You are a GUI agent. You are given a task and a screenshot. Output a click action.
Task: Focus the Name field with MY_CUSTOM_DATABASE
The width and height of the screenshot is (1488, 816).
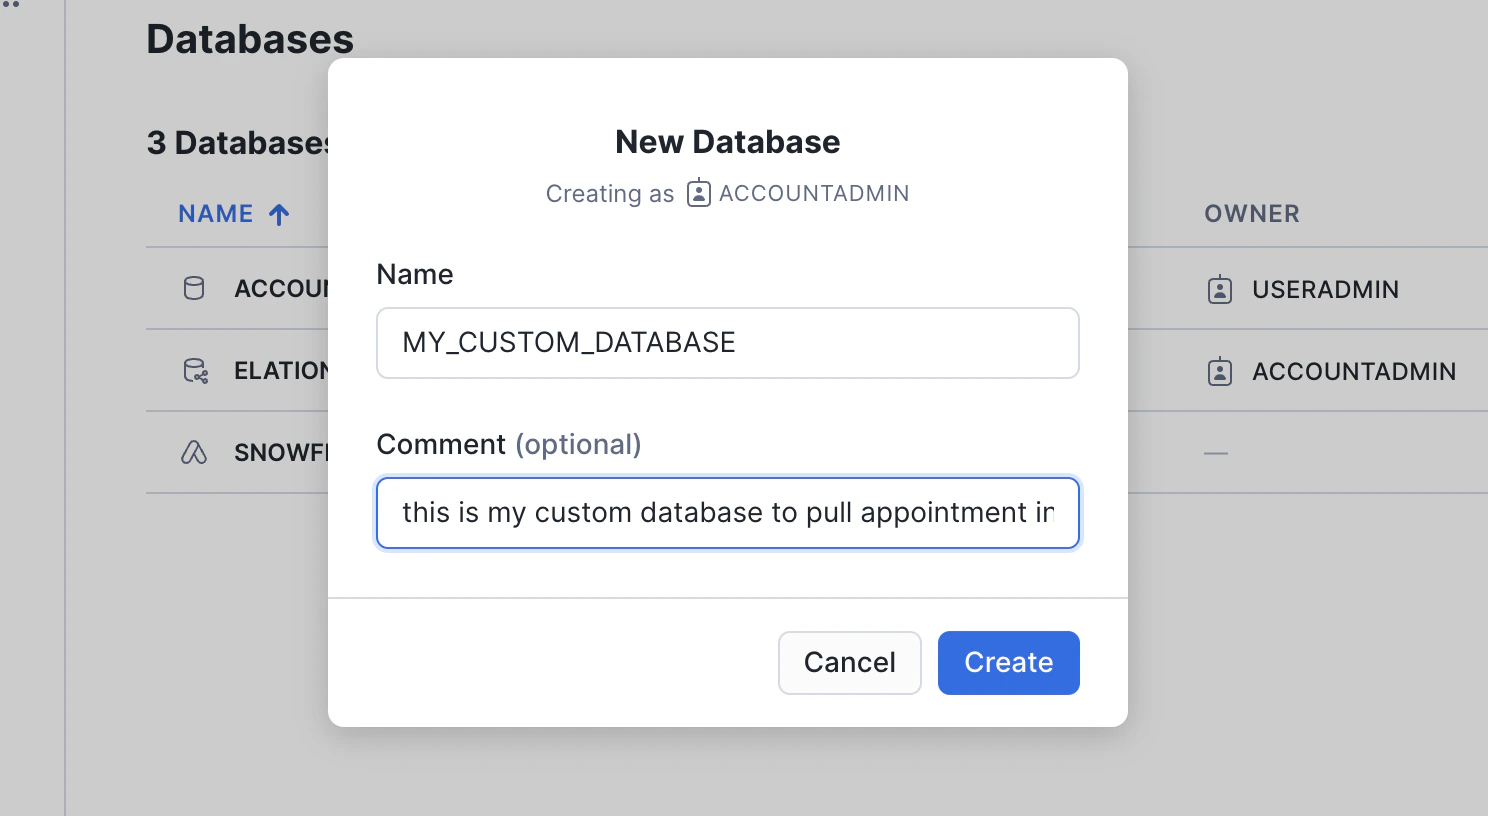click(727, 343)
